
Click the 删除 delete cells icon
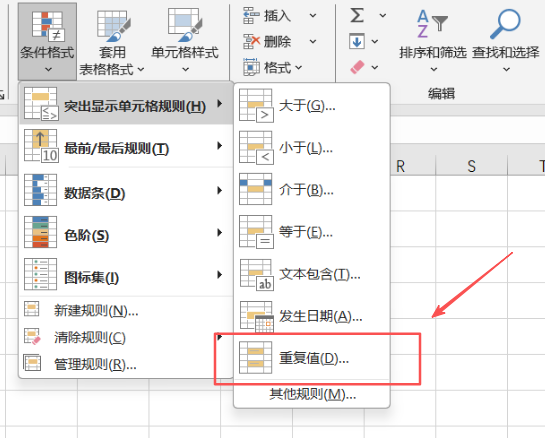pyautogui.click(x=251, y=42)
